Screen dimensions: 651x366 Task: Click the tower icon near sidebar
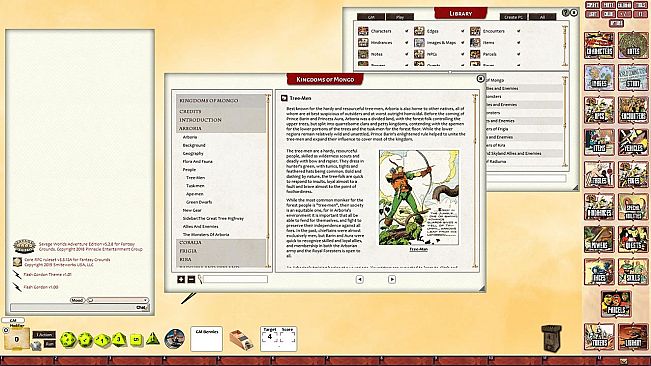pyautogui.click(x=552, y=338)
